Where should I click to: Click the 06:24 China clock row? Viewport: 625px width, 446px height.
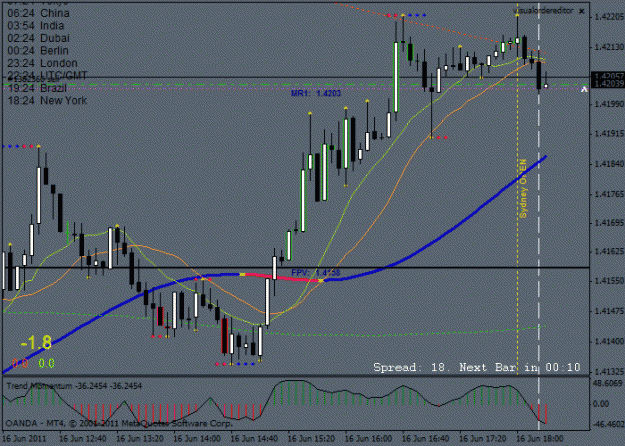(x=38, y=13)
